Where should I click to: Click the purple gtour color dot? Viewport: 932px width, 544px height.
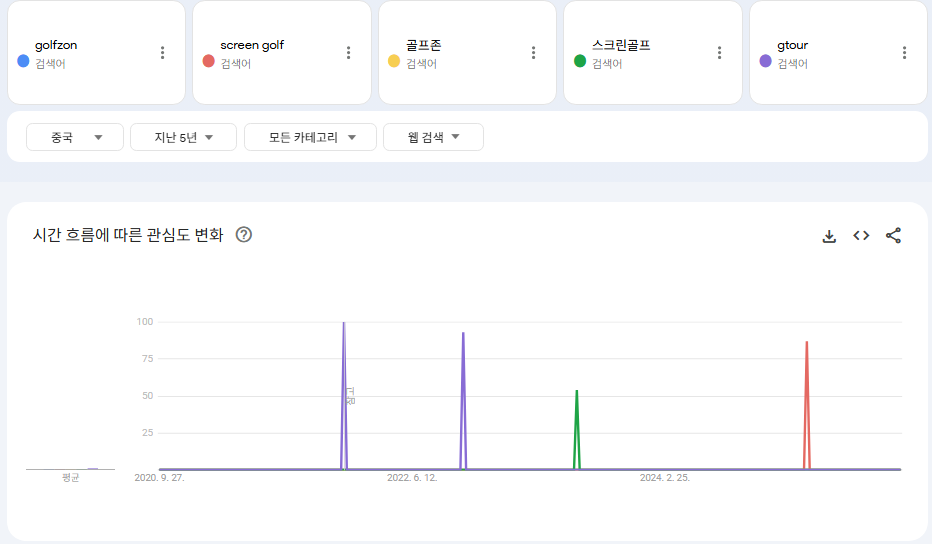click(x=766, y=61)
